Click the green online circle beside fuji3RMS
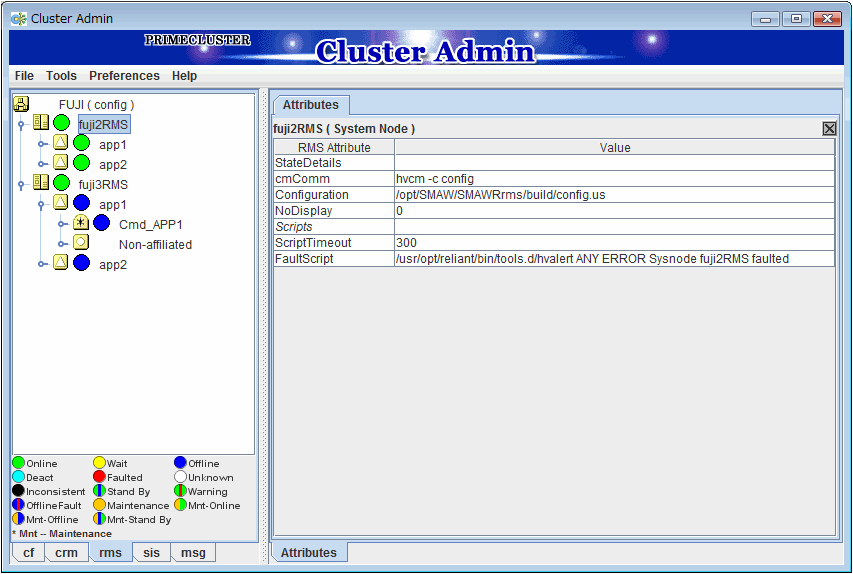Image resolution: width=853 pixels, height=574 pixels. click(x=61, y=183)
